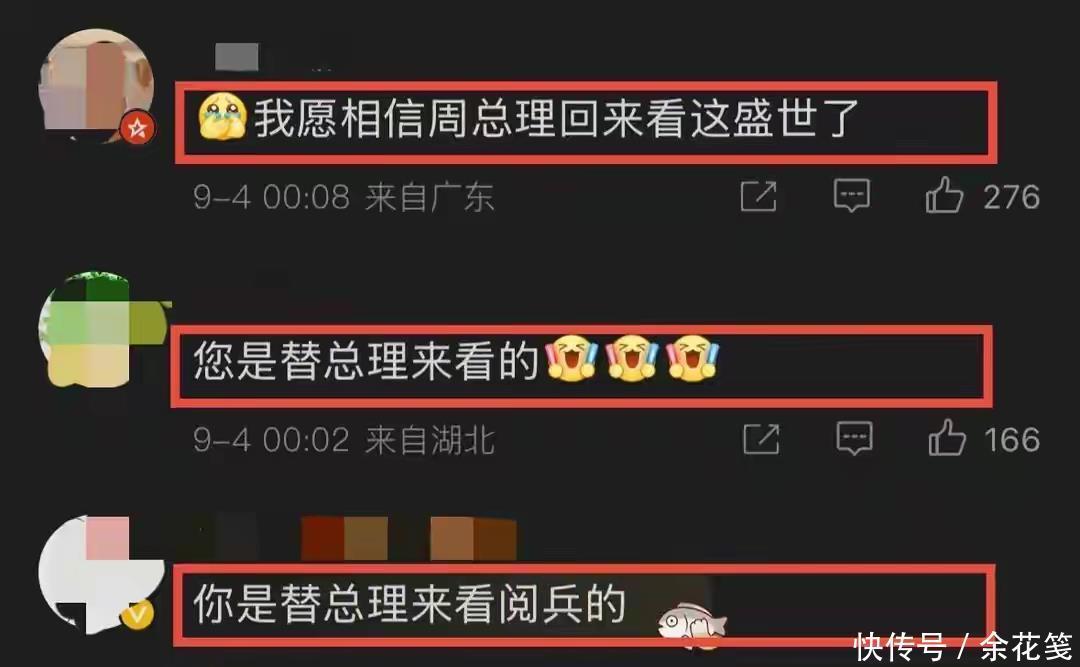This screenshot has width=1080, height=667.
Task: Open replies on the Hubei comment
Action: point(855,438)
